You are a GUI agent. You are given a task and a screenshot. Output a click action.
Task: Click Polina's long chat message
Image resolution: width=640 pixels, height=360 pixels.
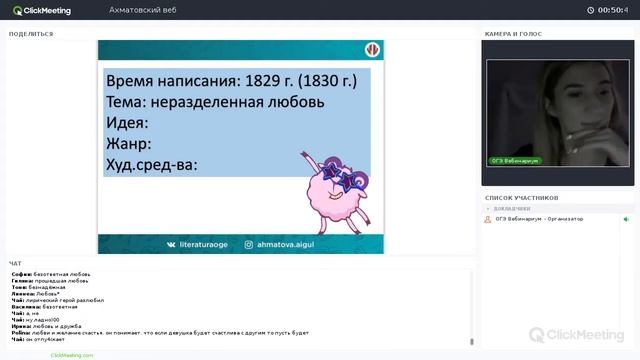tap(171, 333)
